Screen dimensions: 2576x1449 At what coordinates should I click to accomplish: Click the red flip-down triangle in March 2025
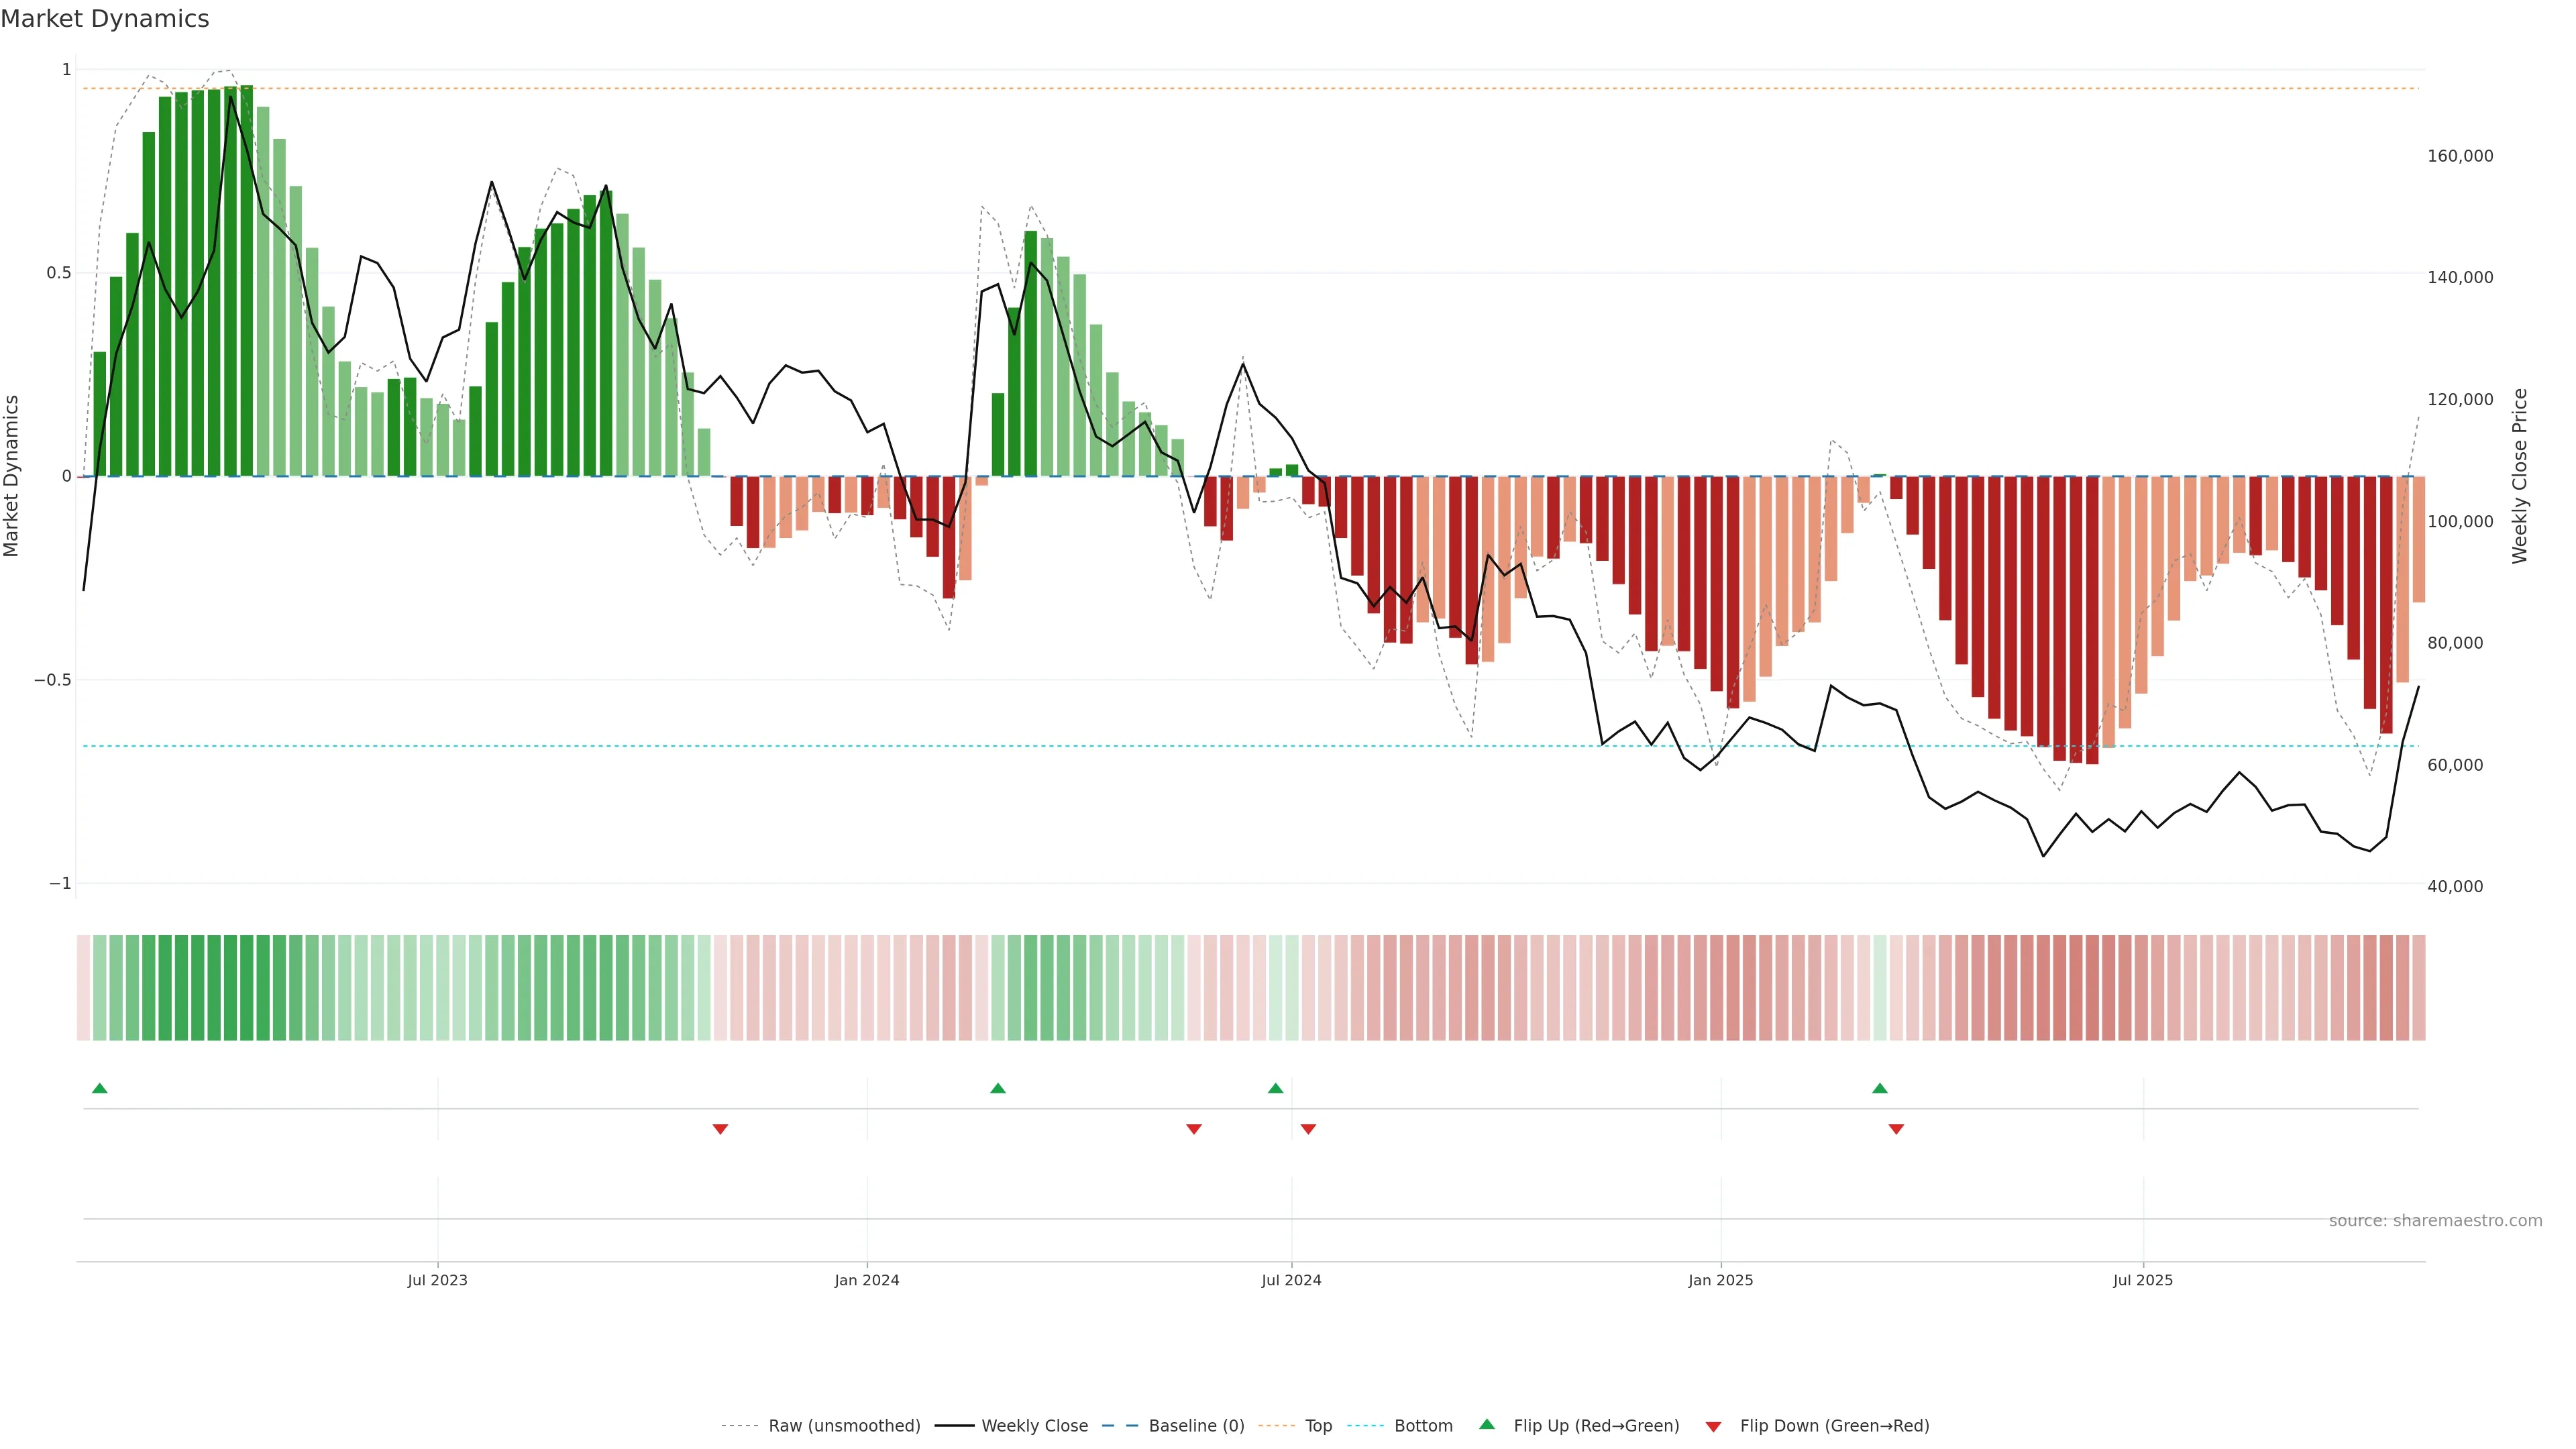click(x=1896, y=1129)
